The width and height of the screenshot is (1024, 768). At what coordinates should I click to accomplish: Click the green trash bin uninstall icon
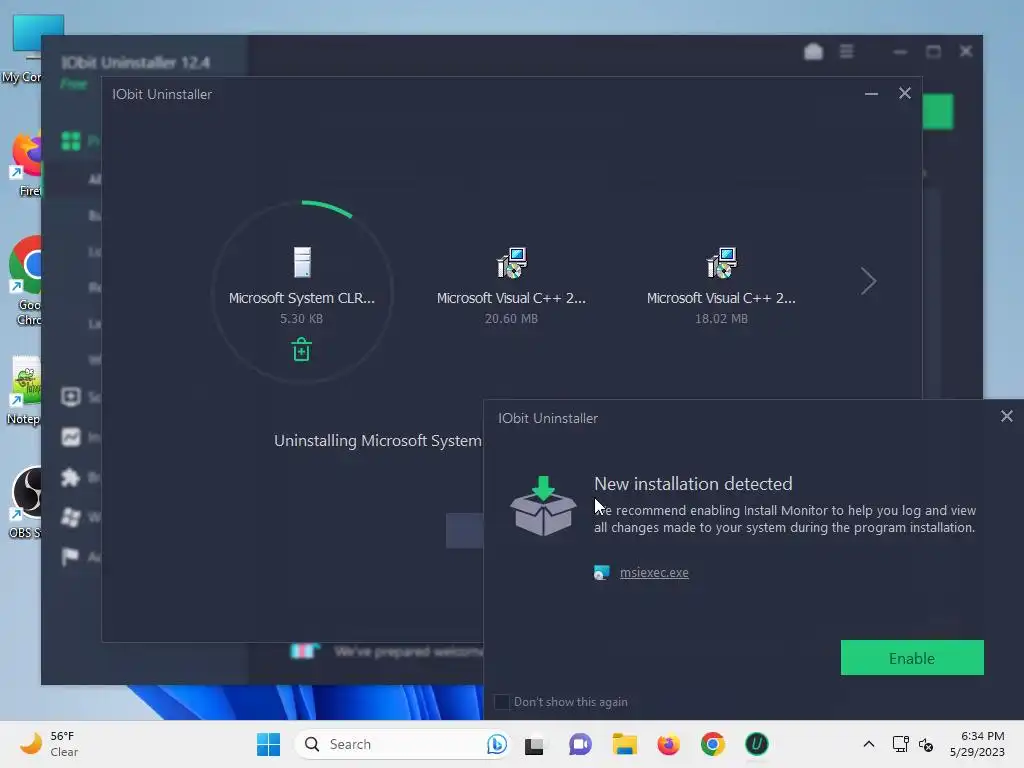point(301,349)
